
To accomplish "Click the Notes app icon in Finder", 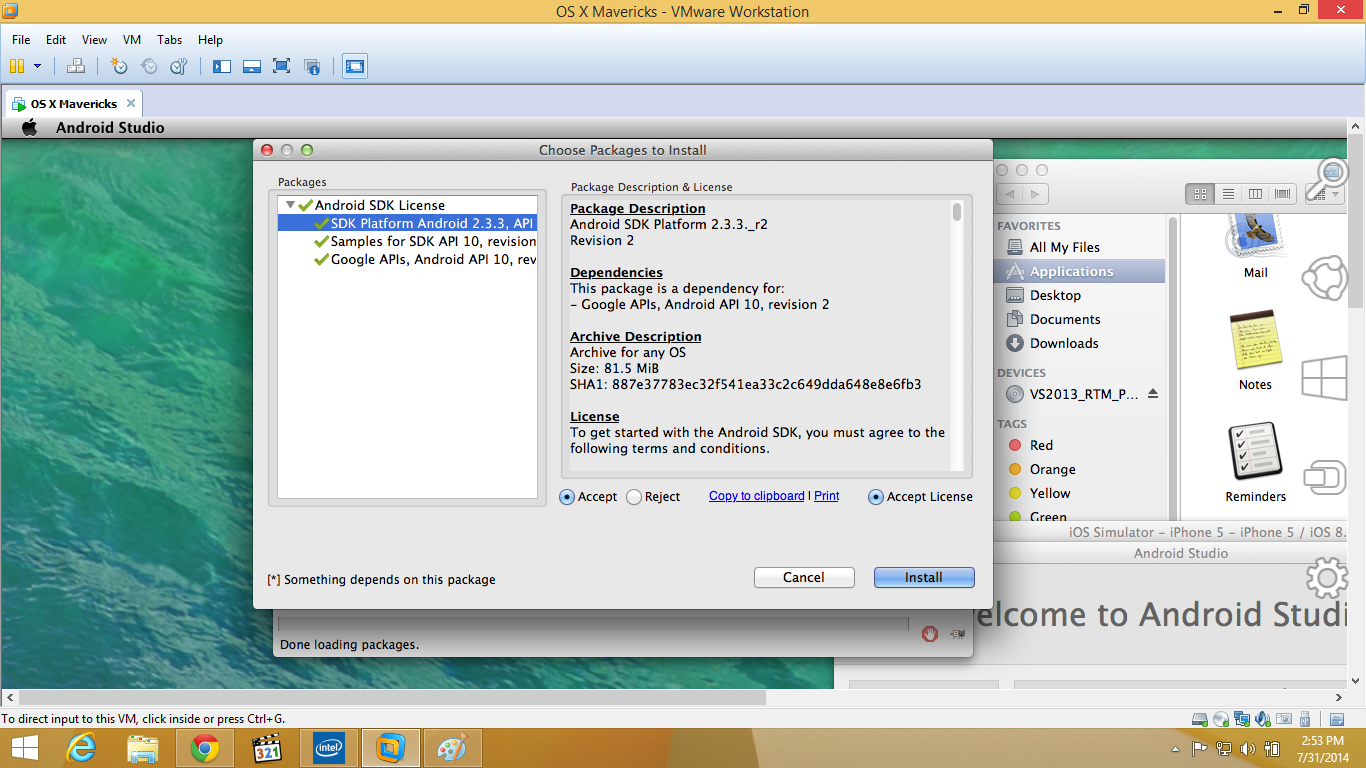I will click(1255, 340).
